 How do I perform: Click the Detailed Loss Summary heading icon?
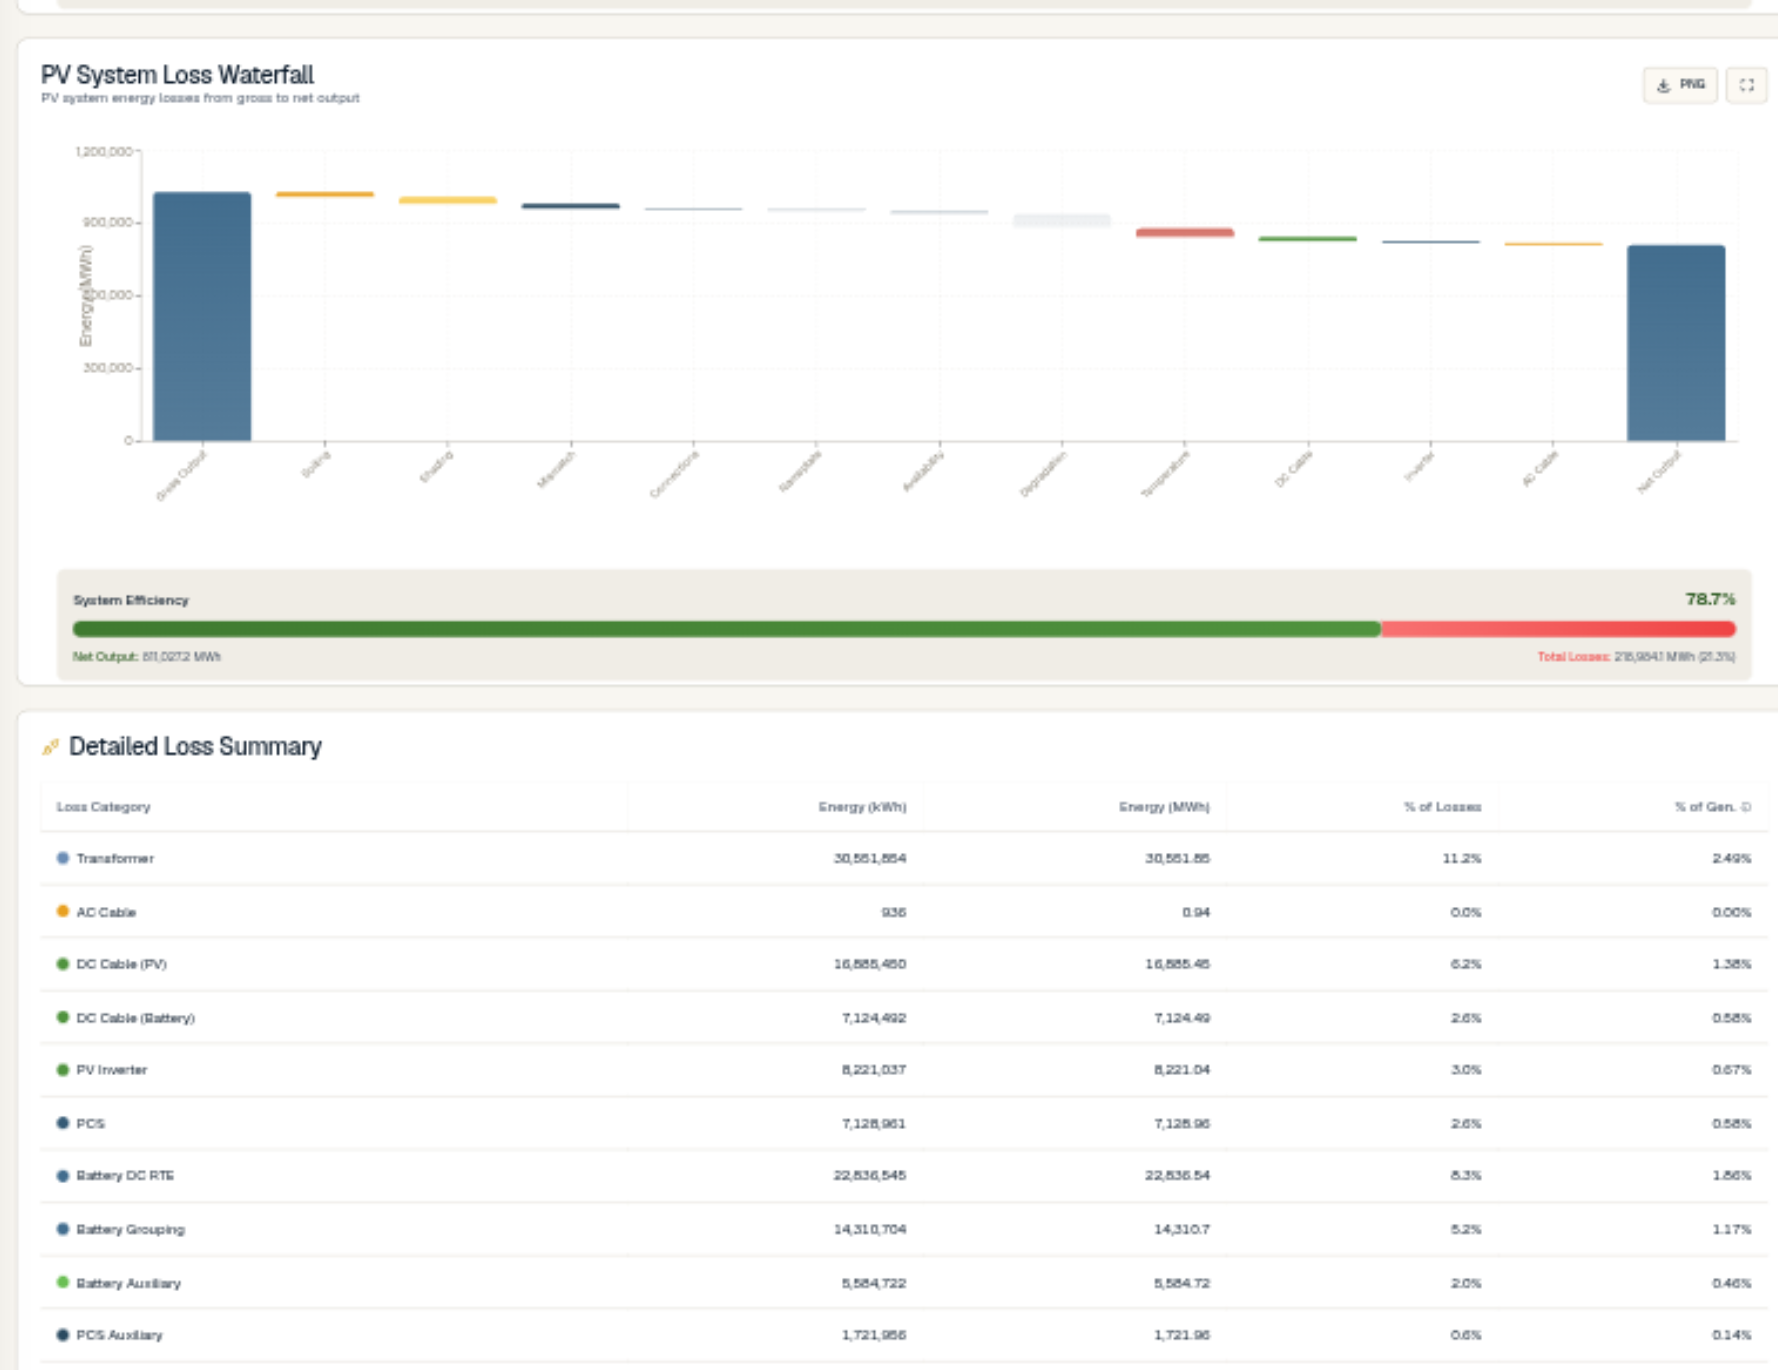50,747
